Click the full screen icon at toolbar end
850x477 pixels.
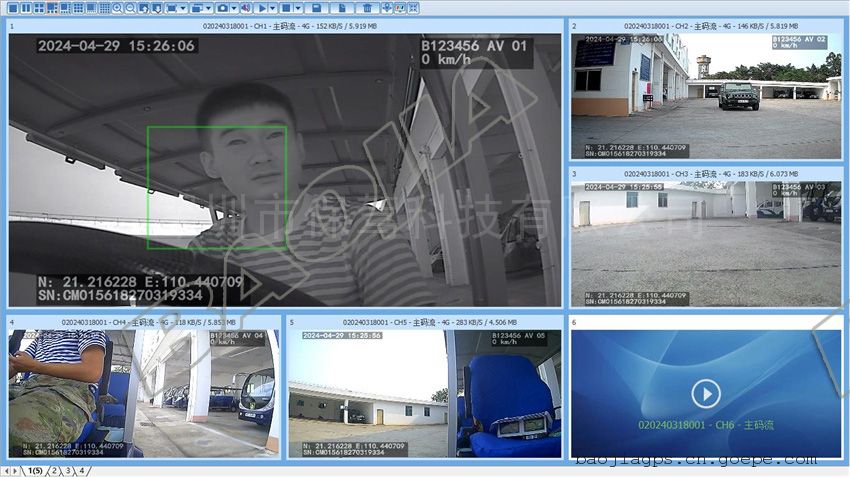(x=413, y=8)
